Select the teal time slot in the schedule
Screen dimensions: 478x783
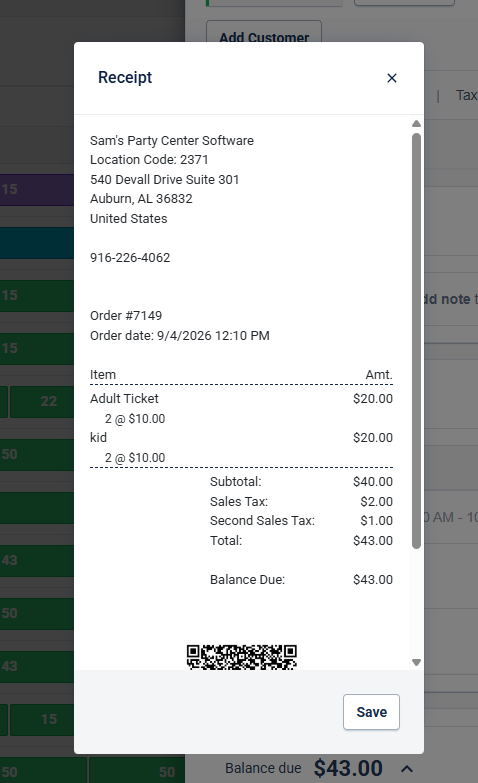37,243
